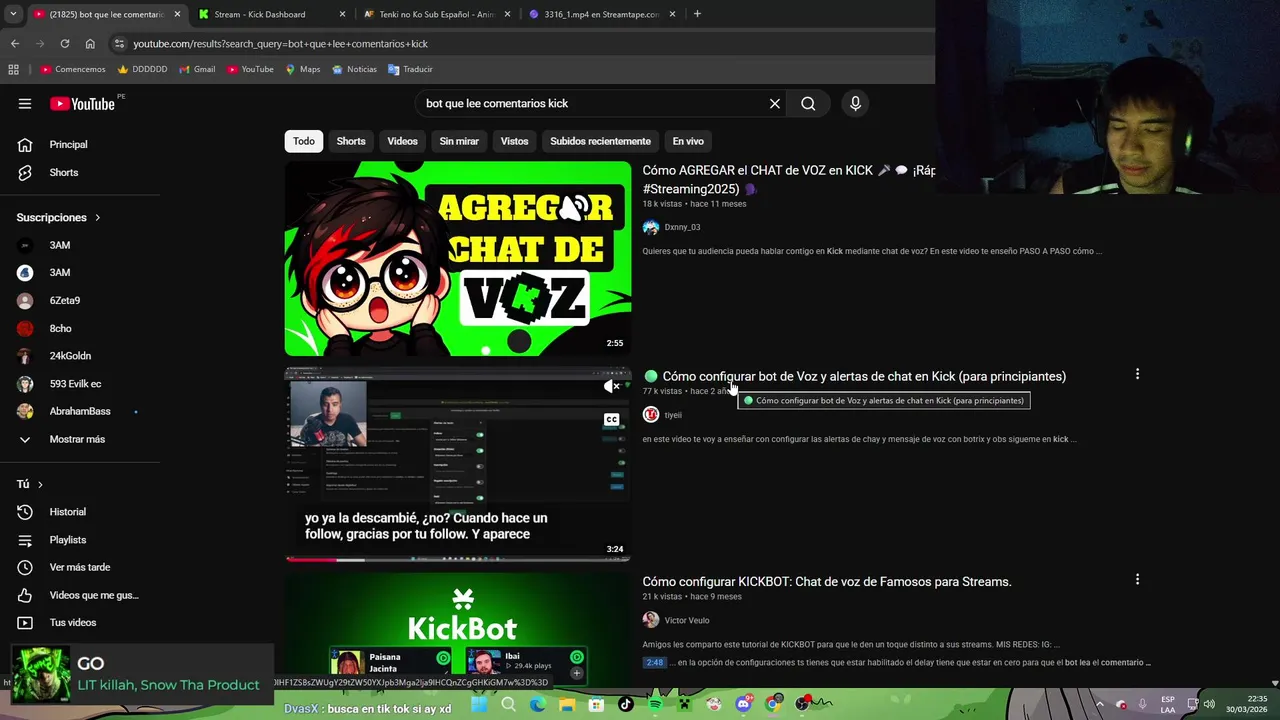The image size is (1280, 720).
Task: Select the En vivo filter chip
Action: pyautogui.click(x=688, y=141)
